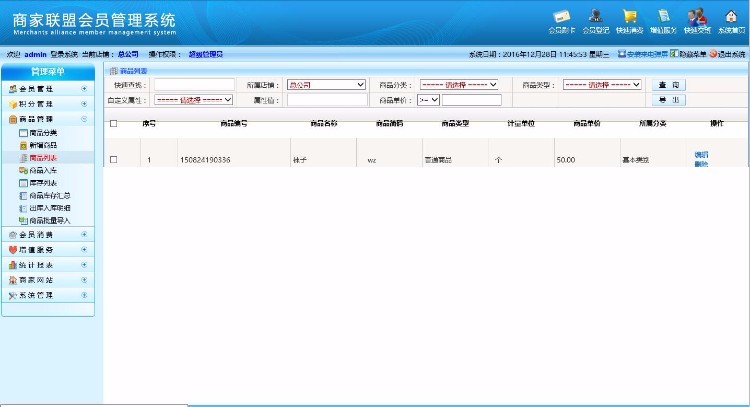This screenshot has width=750, height=407.
Task: Tick the checkbox for row 150824190336
Action: pos(113,159)
